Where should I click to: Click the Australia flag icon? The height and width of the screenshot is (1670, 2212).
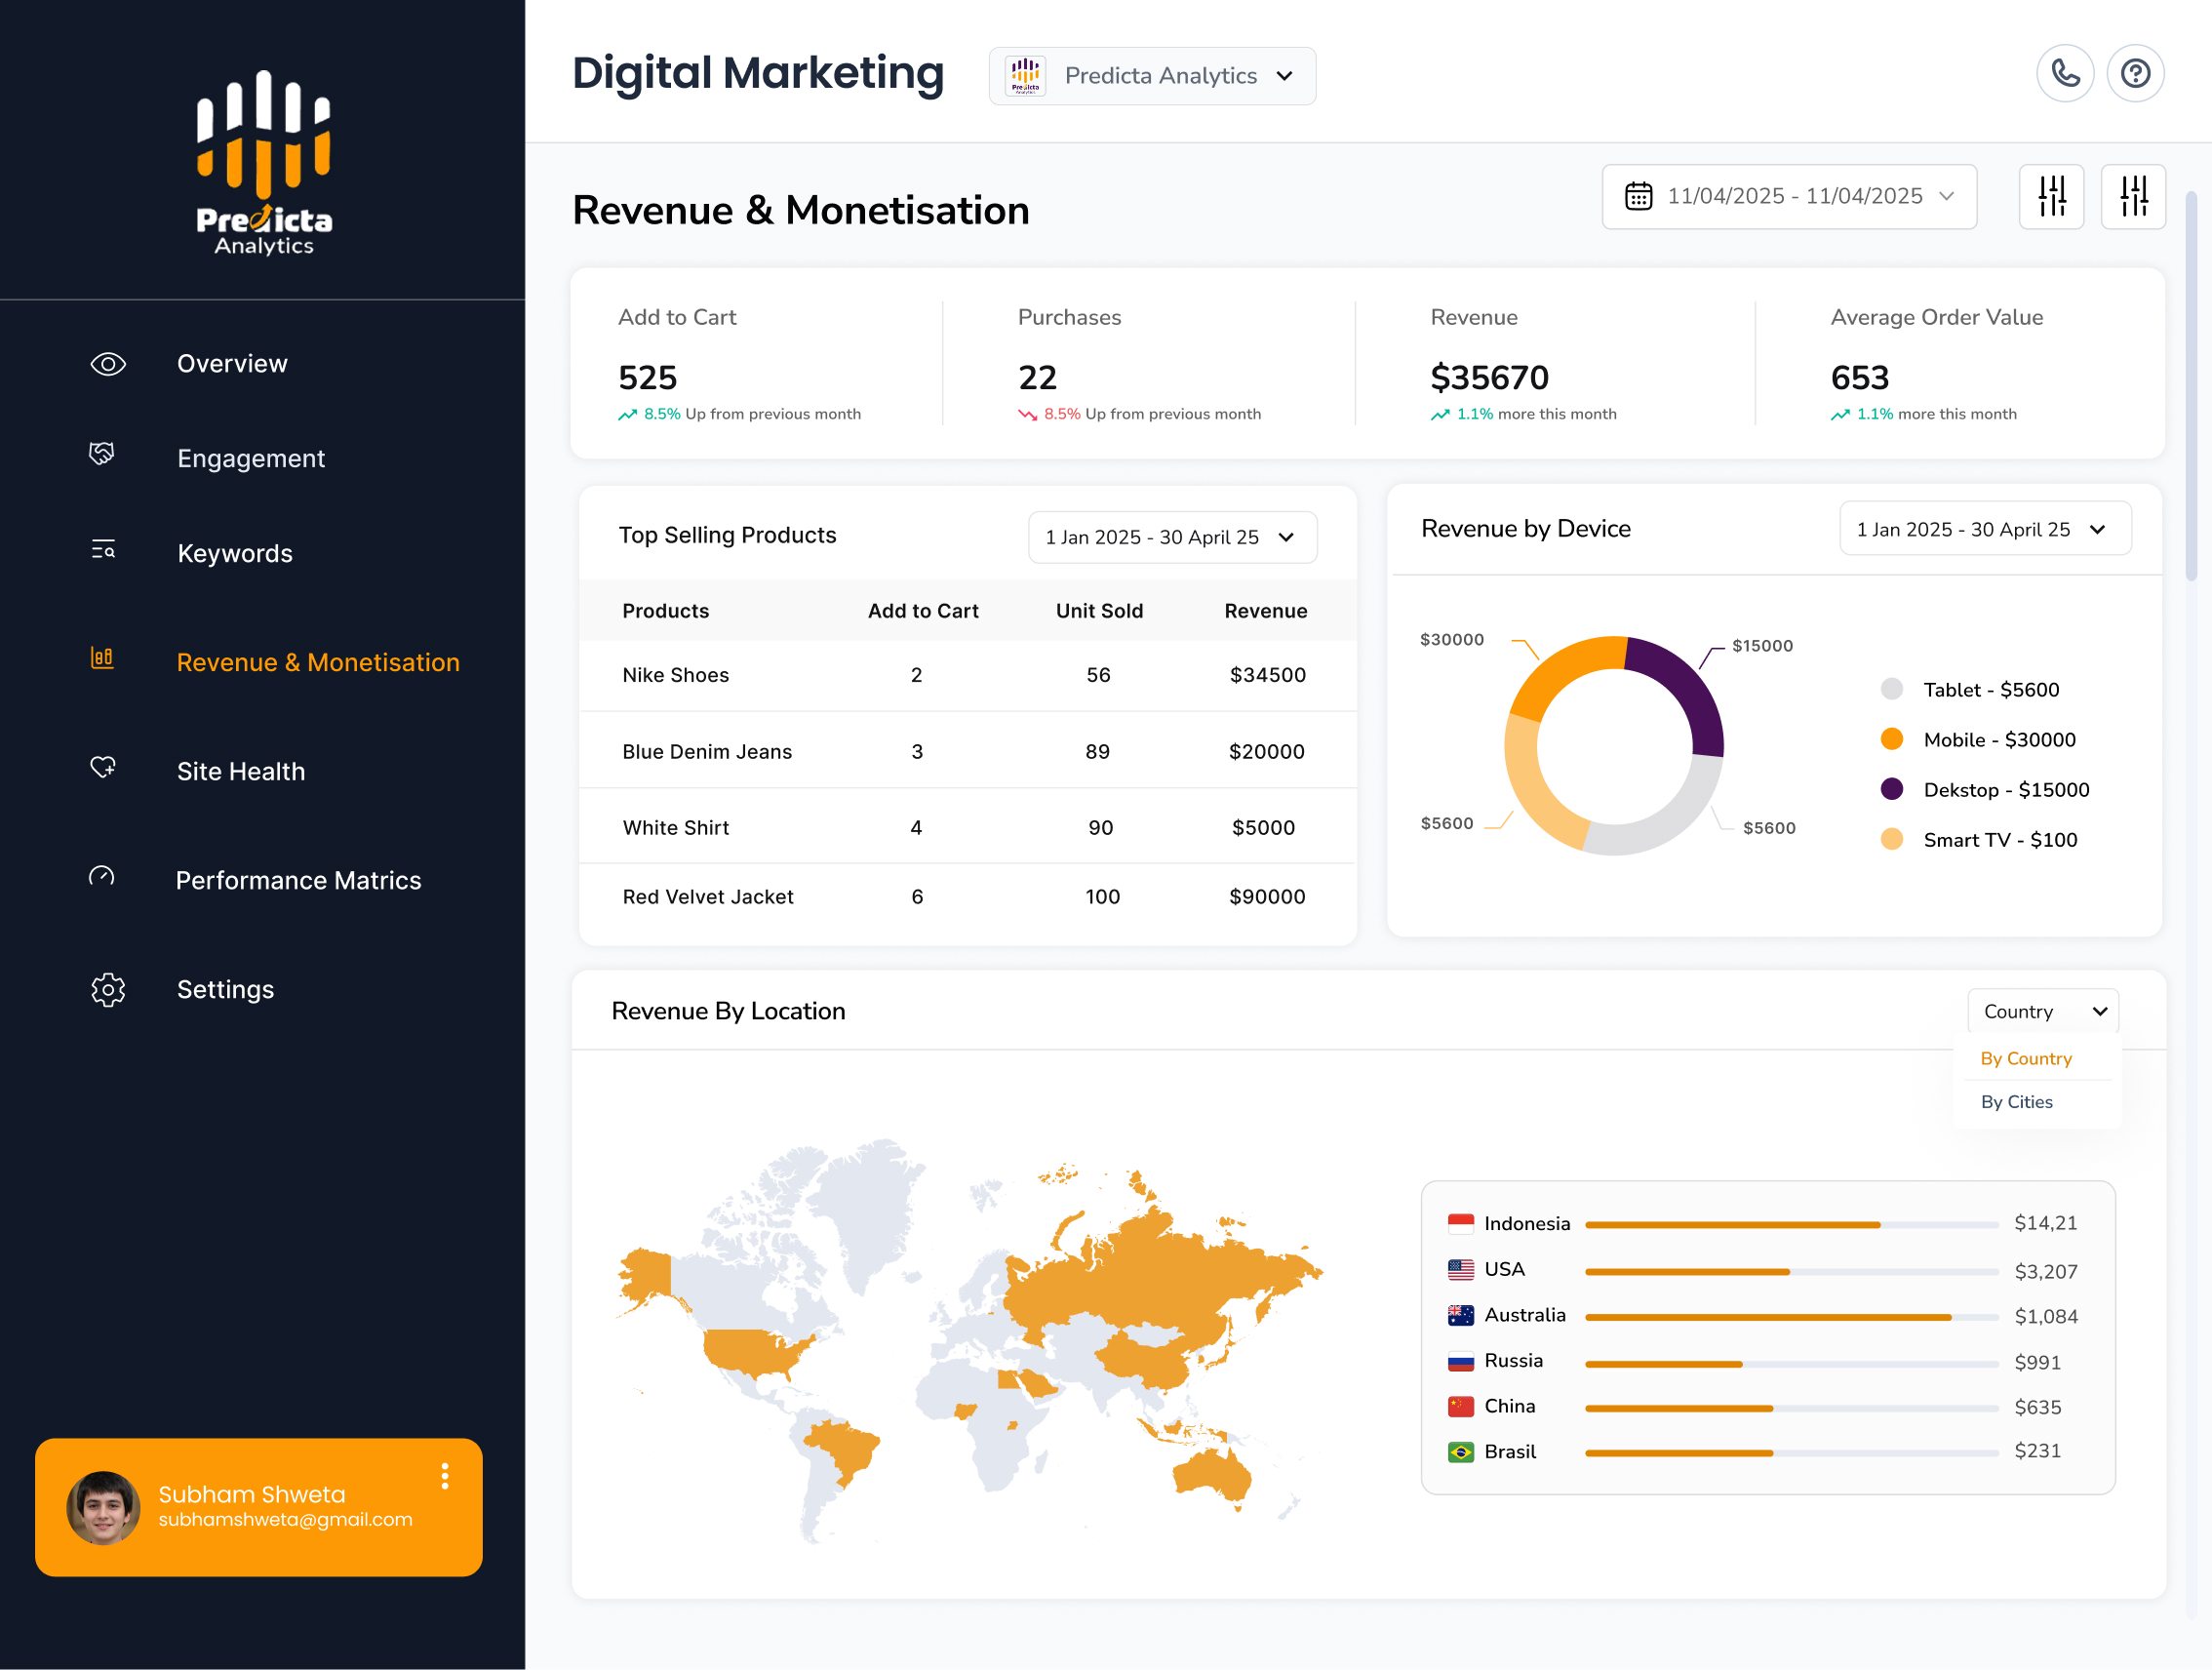click(x=1461, y=1316)
